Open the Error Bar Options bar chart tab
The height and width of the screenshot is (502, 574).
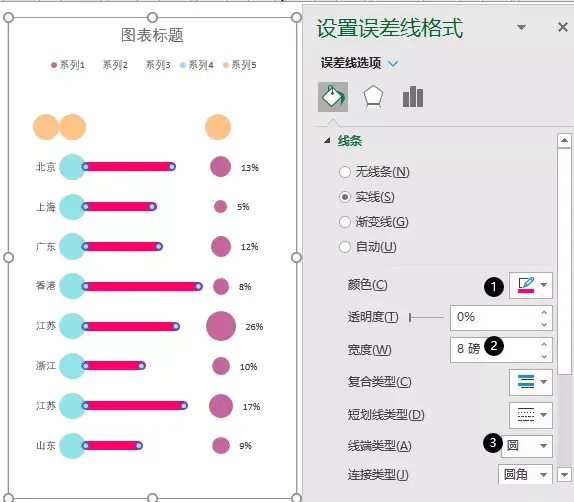tap(413, 97)
